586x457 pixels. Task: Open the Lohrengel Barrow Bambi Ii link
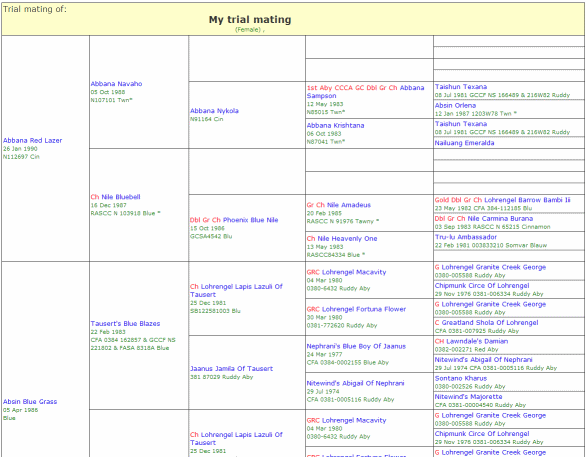click(527, 200)
